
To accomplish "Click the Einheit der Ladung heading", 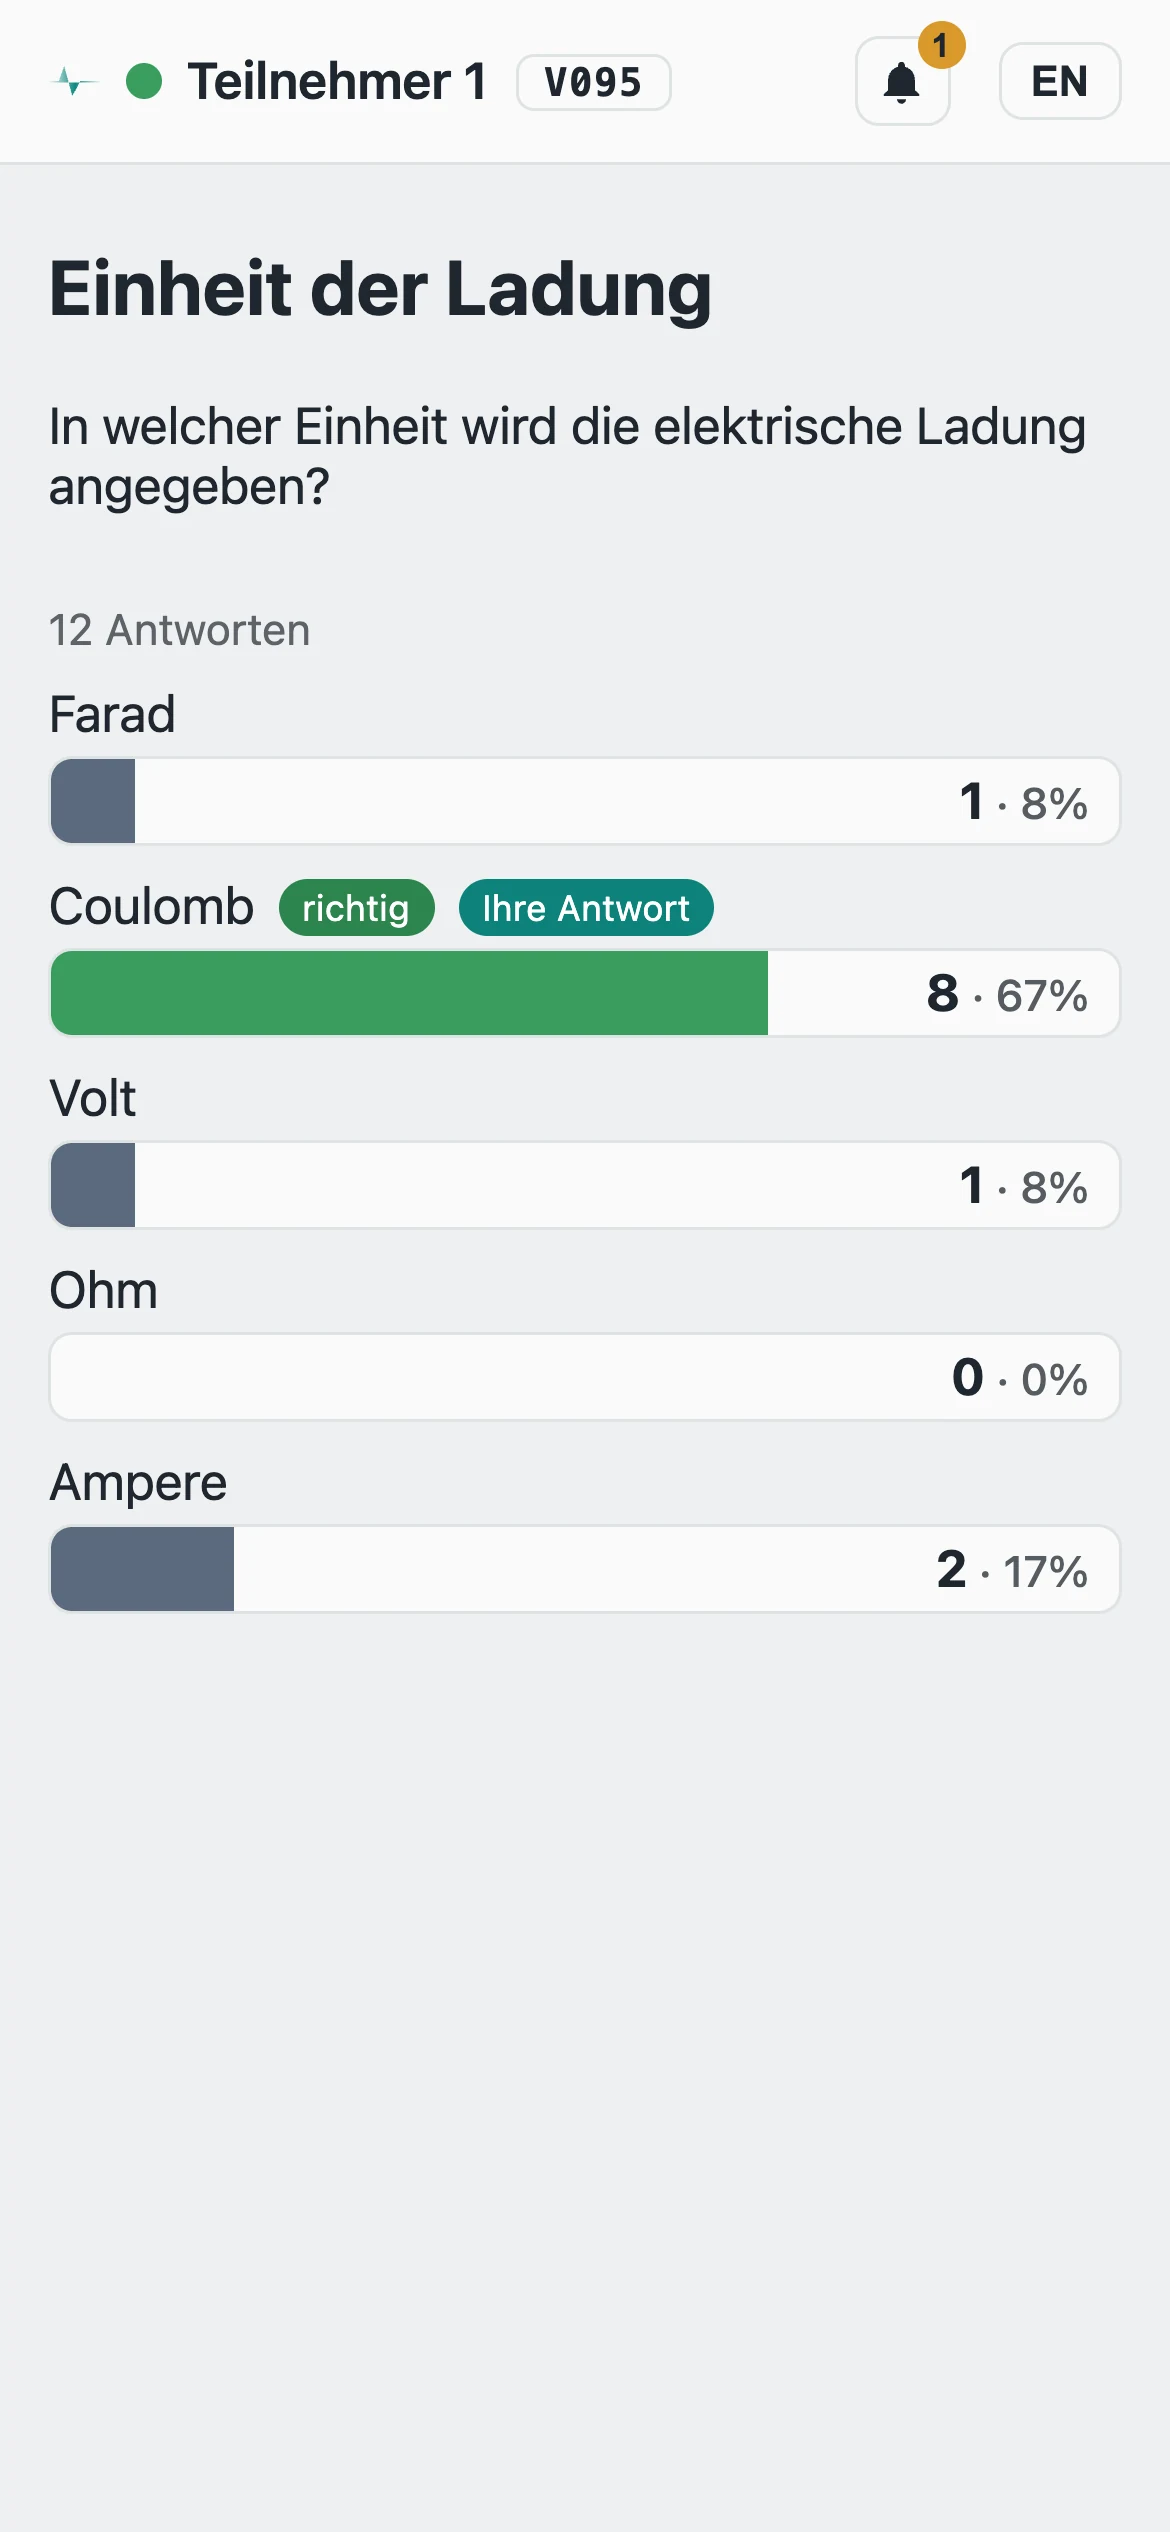I will [380, 289].
